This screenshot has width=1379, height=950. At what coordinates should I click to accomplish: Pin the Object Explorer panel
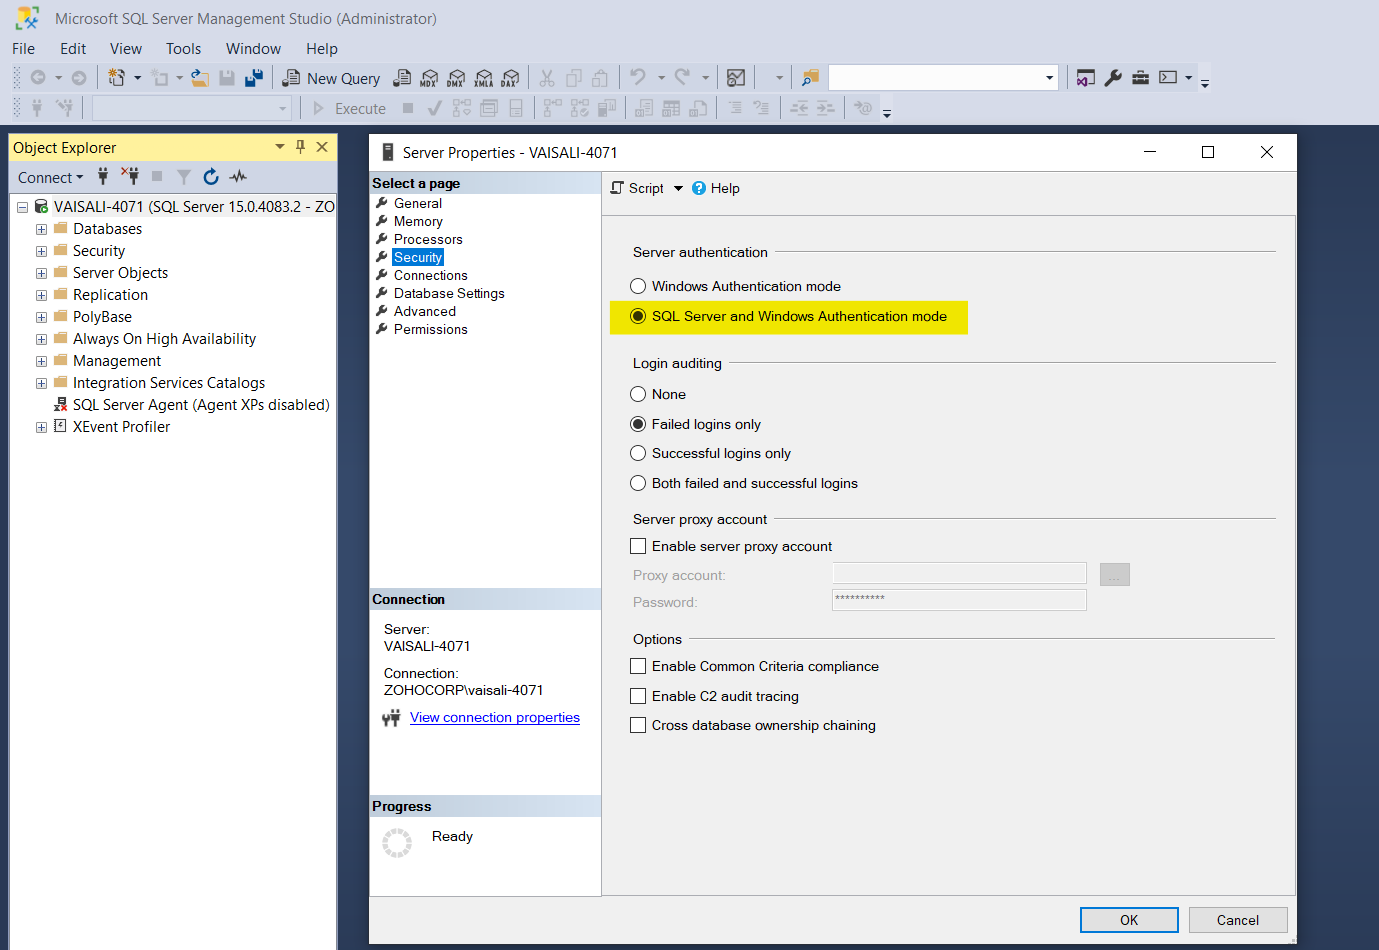pyautogui.click(x=300, y=147)
